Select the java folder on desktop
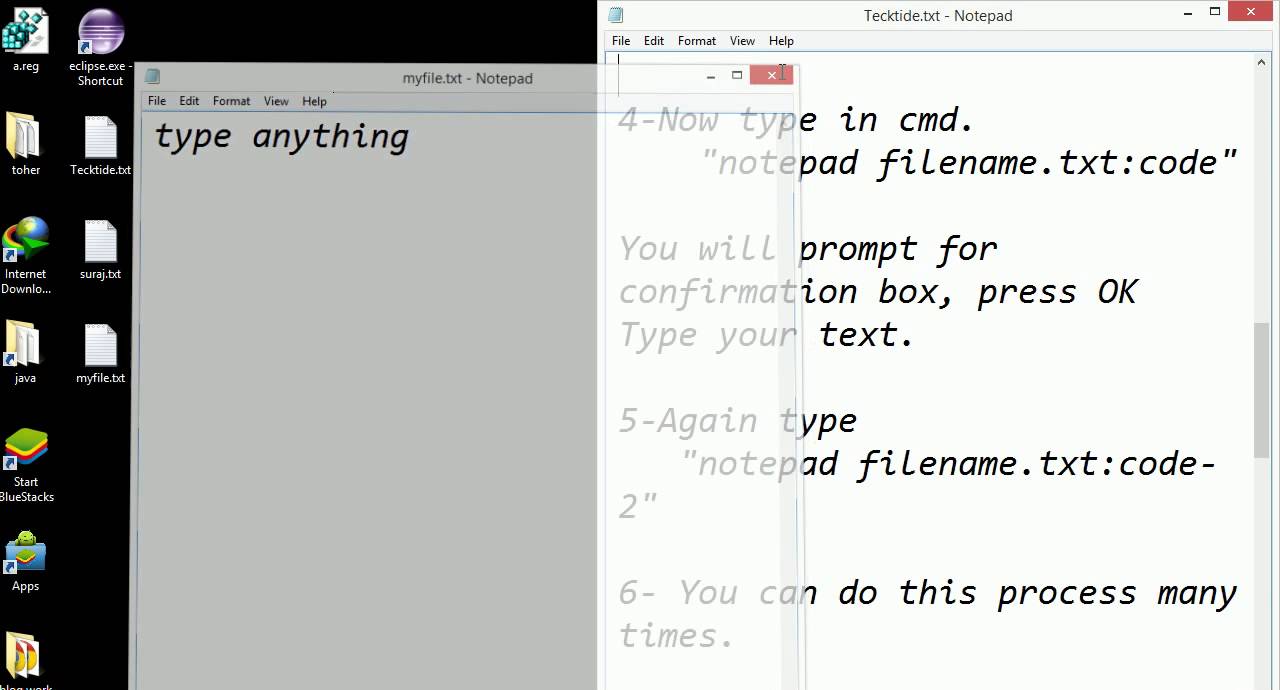 coord(25,353)
